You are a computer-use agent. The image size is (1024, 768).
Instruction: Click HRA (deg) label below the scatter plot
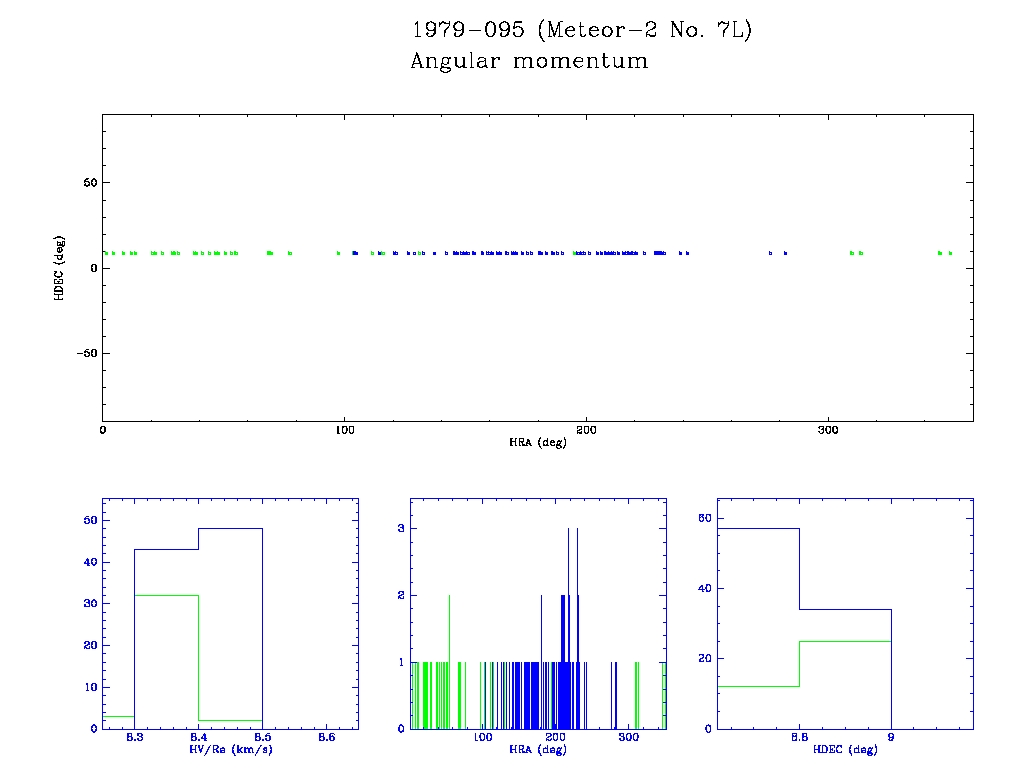click(x=537, y=442)
